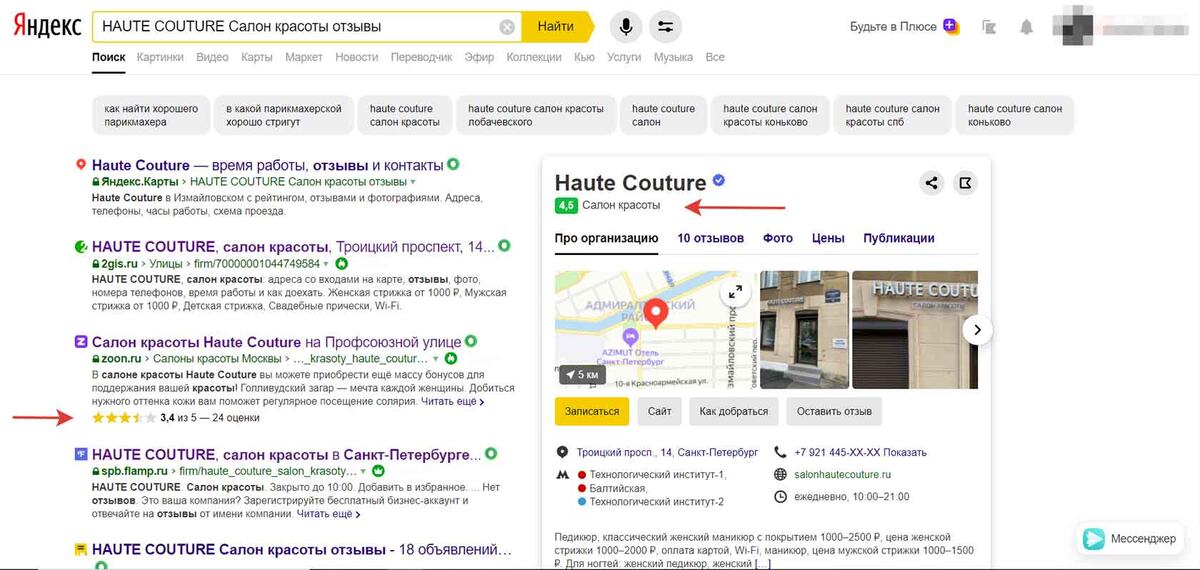This screenshot has height=570, width=1200.
Task: Expand the map to full screen
Action: tap(736, 292)
